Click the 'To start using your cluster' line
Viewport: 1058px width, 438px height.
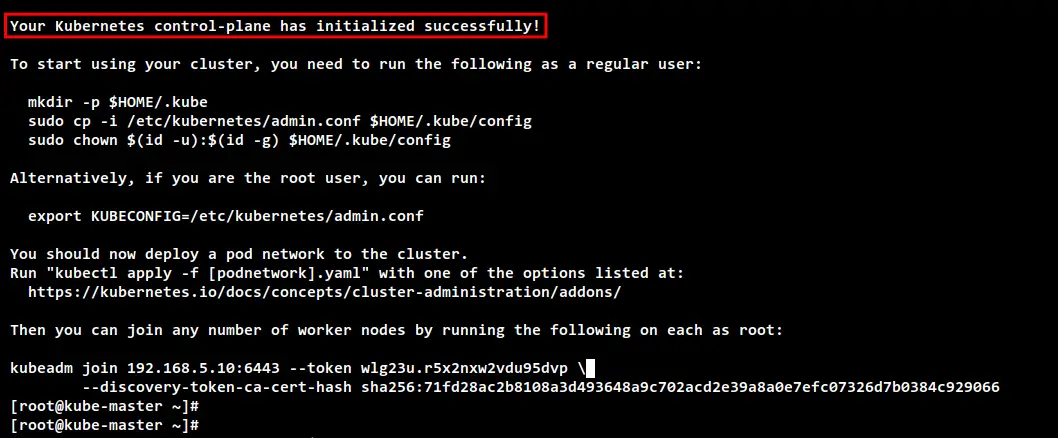pos(356,65)
